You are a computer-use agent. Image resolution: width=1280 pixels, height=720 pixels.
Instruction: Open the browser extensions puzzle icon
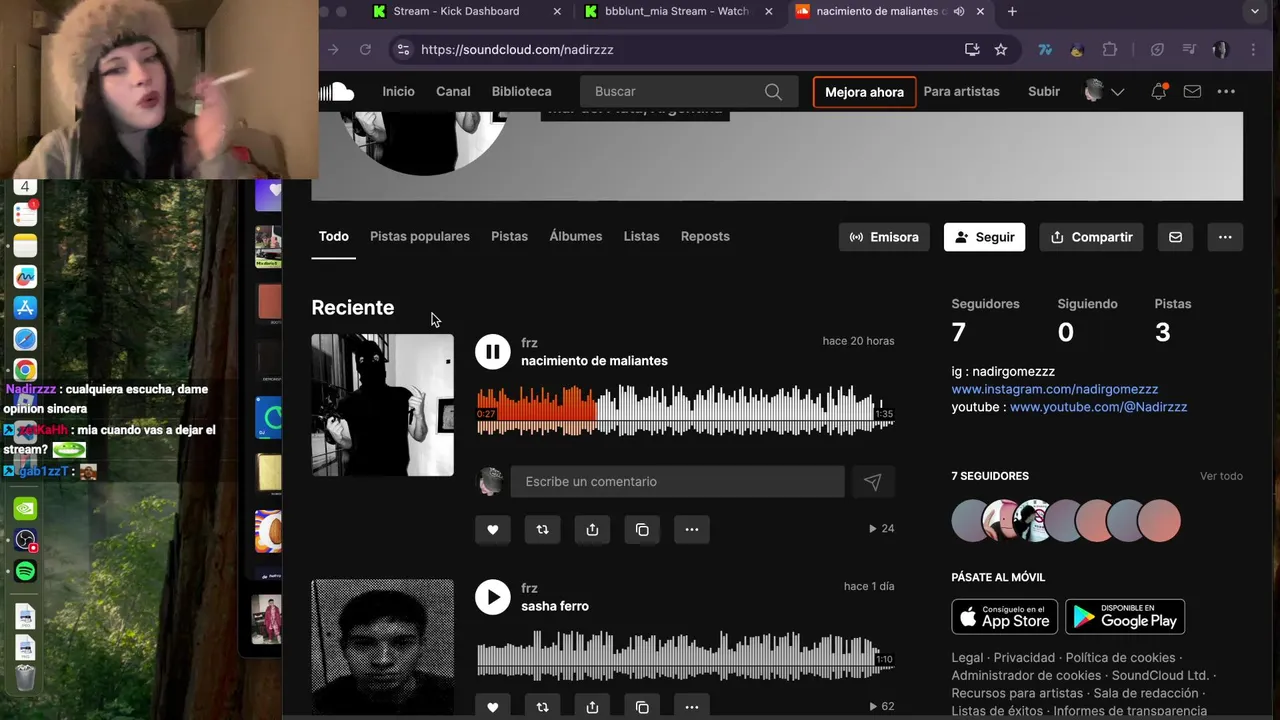click(x=1109, y=49)
